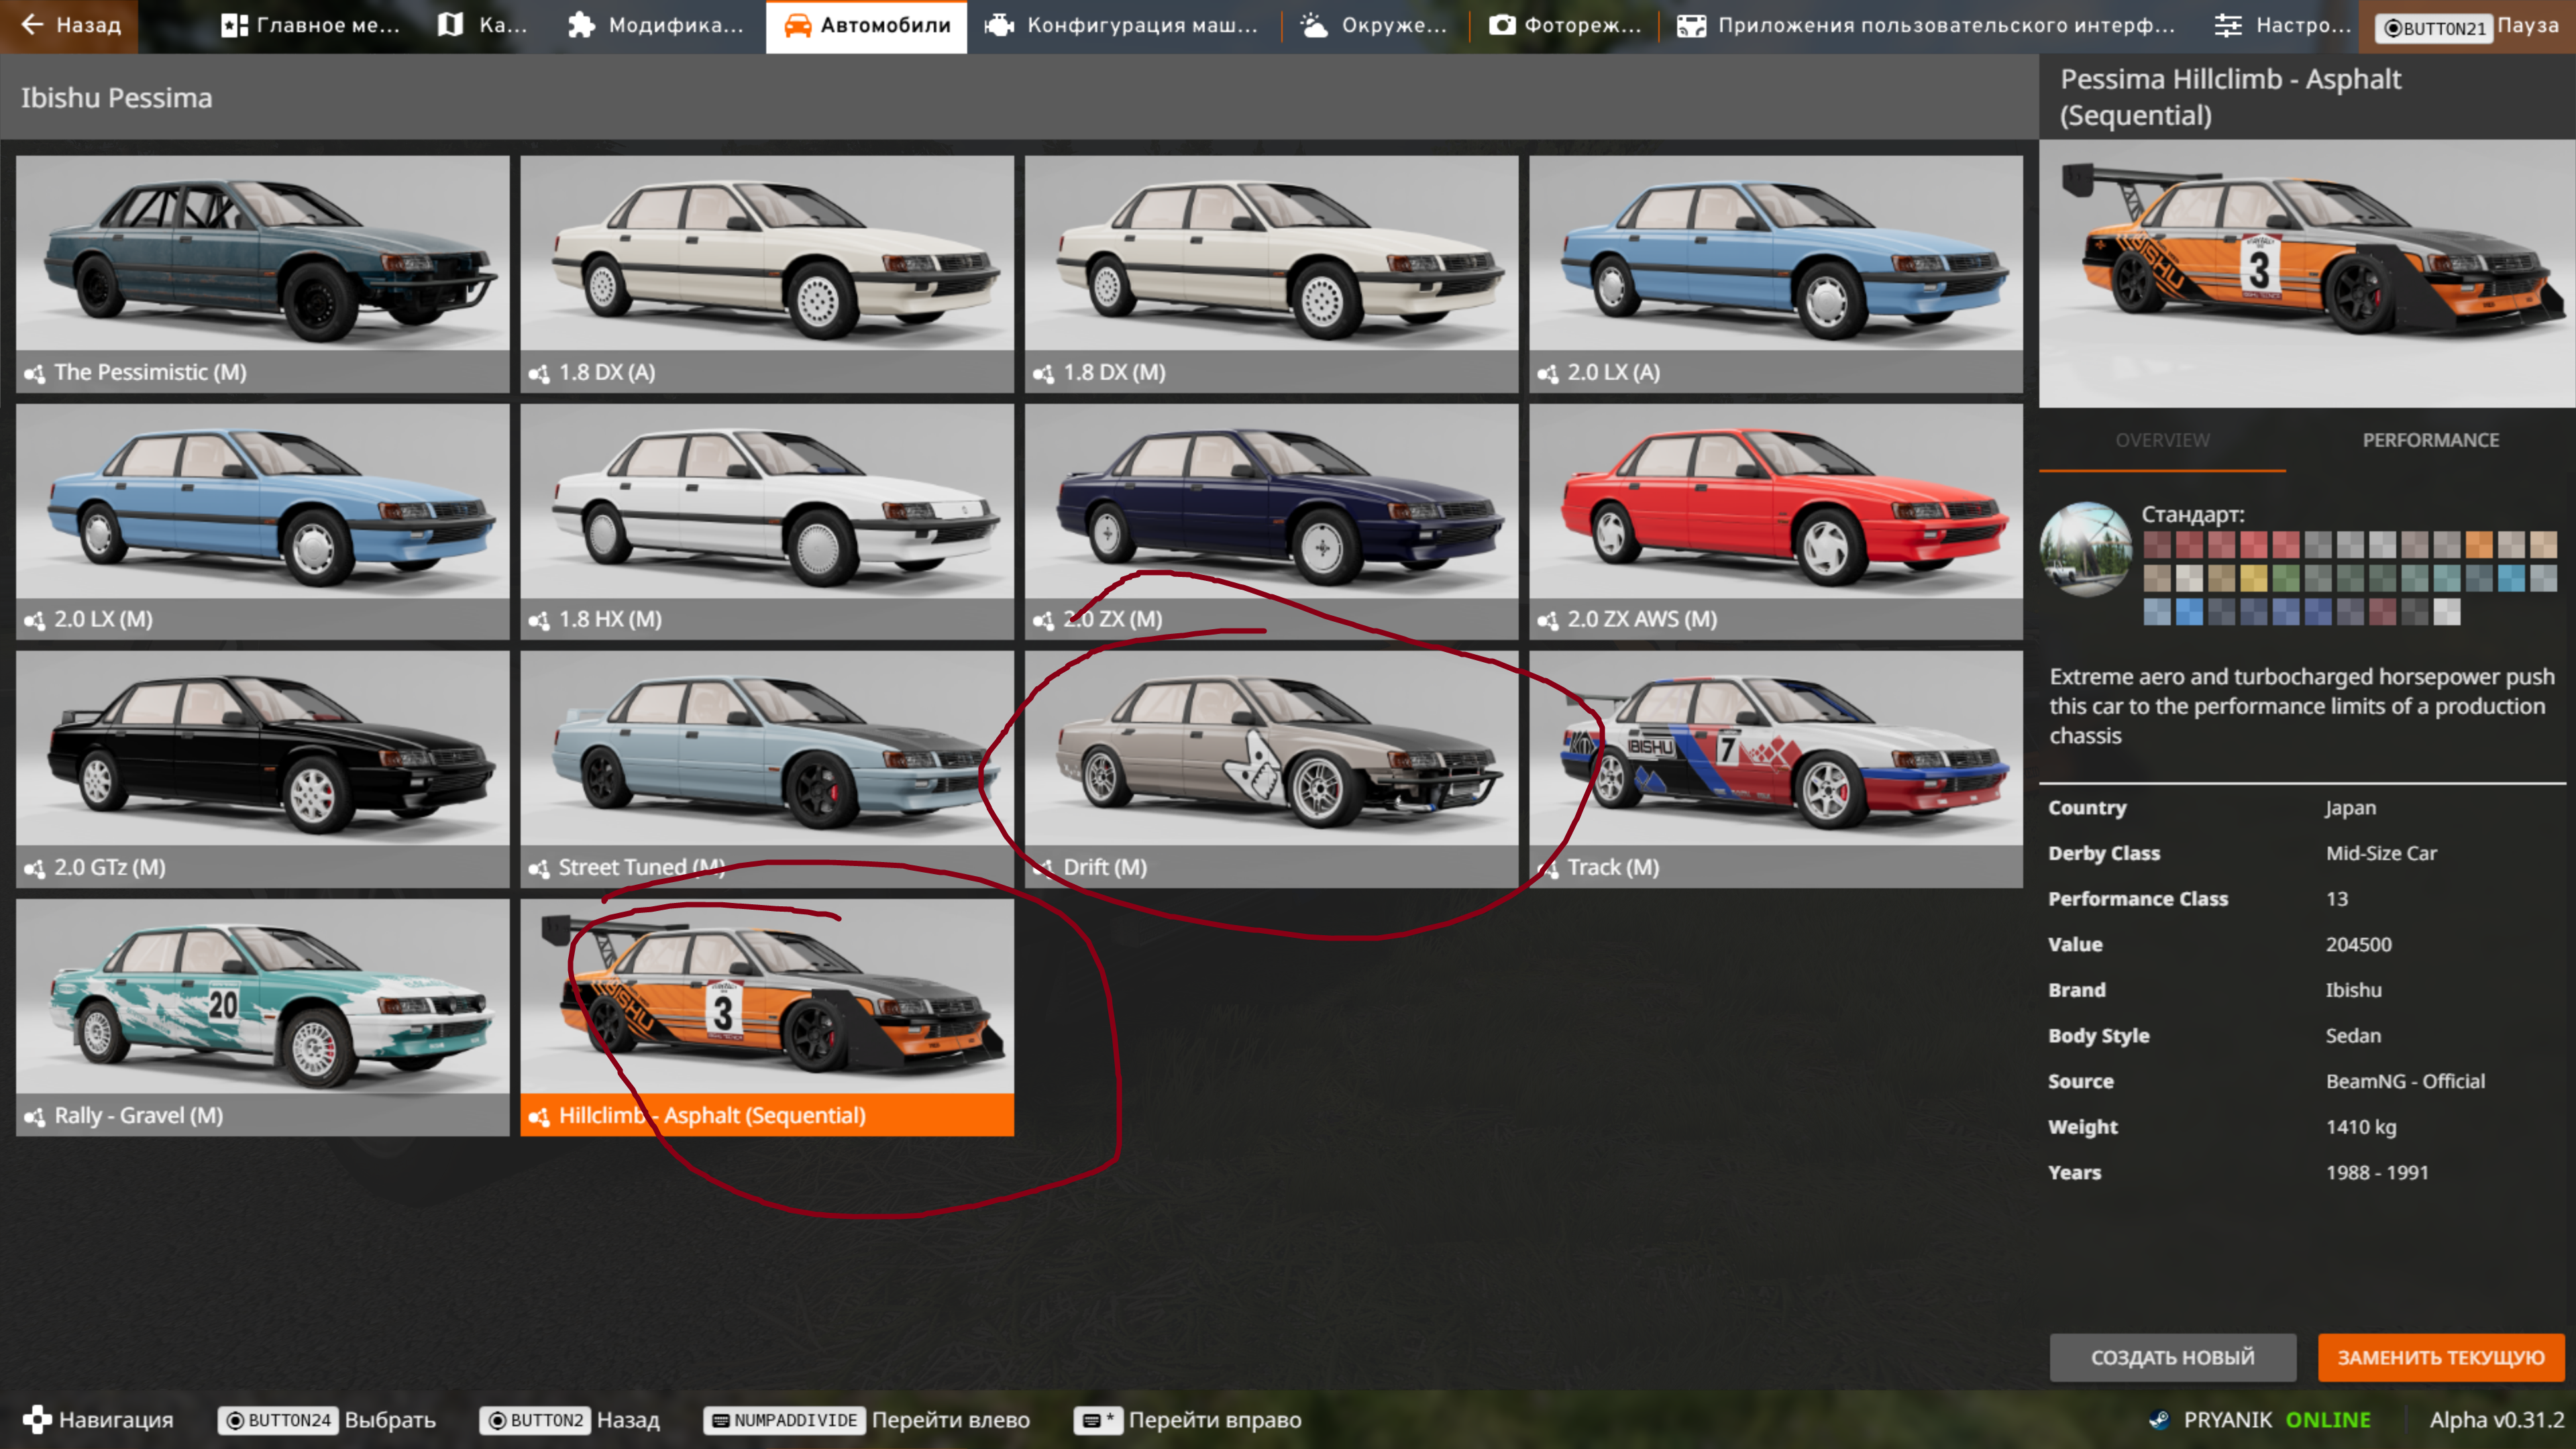Open the Главное меню grid icon
Viewport: 2576px width, 1449px height.
(x=234, y=25)
